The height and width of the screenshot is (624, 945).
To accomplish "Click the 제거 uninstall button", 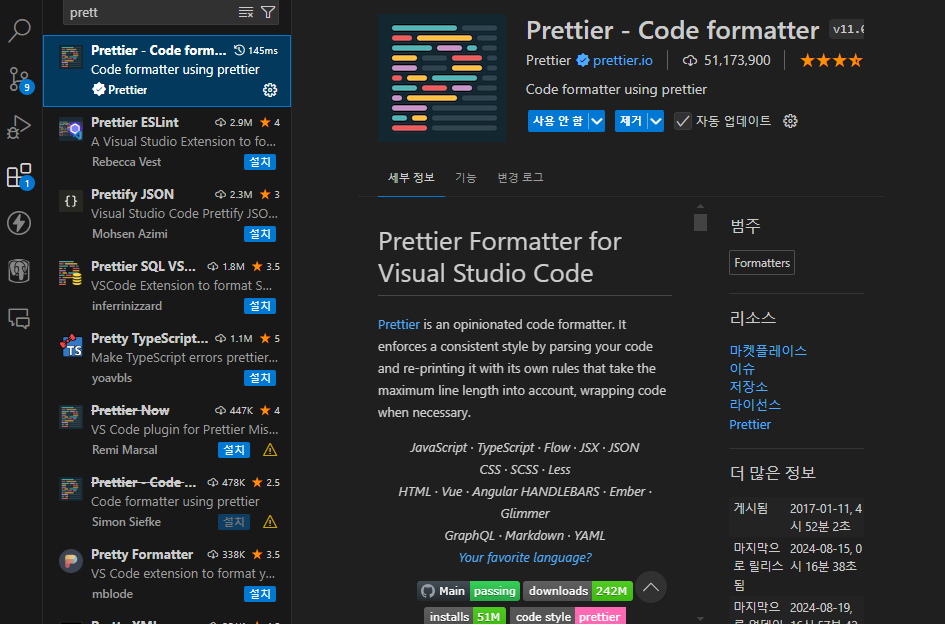I will tap(631, 121).
